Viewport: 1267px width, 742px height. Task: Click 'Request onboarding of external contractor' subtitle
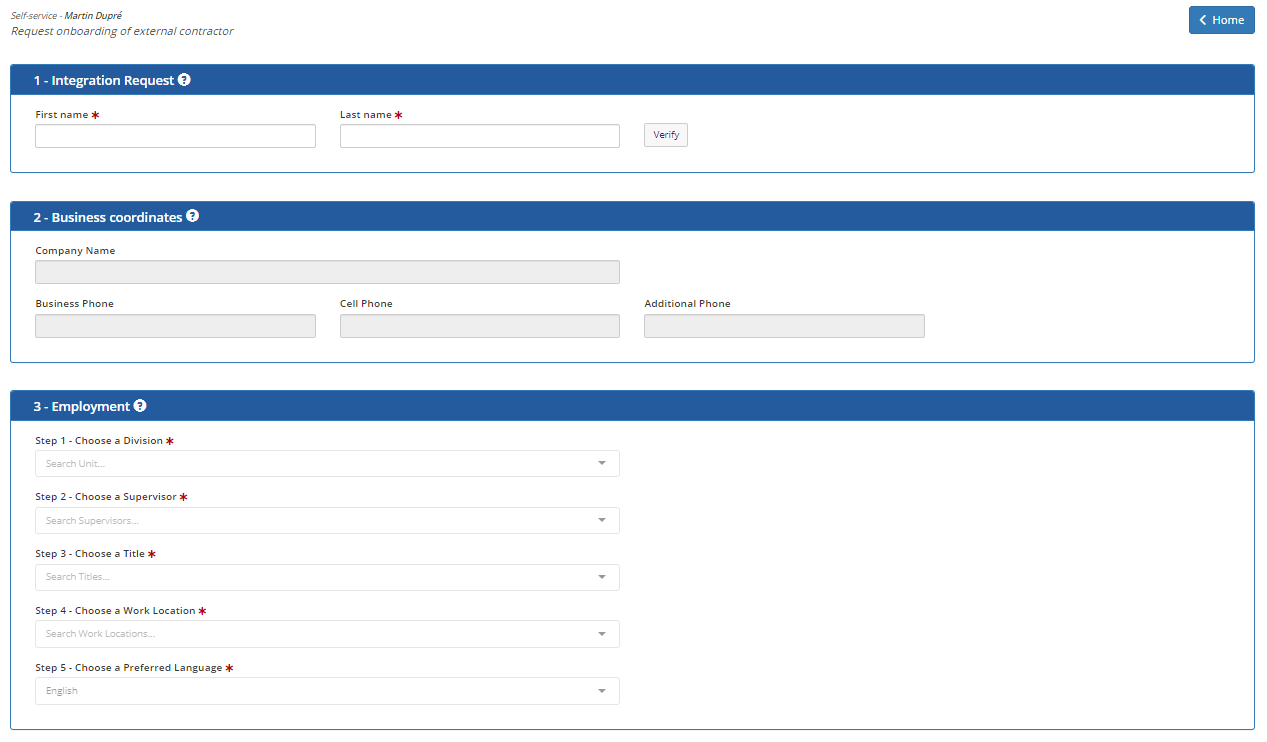pos(122,31)
